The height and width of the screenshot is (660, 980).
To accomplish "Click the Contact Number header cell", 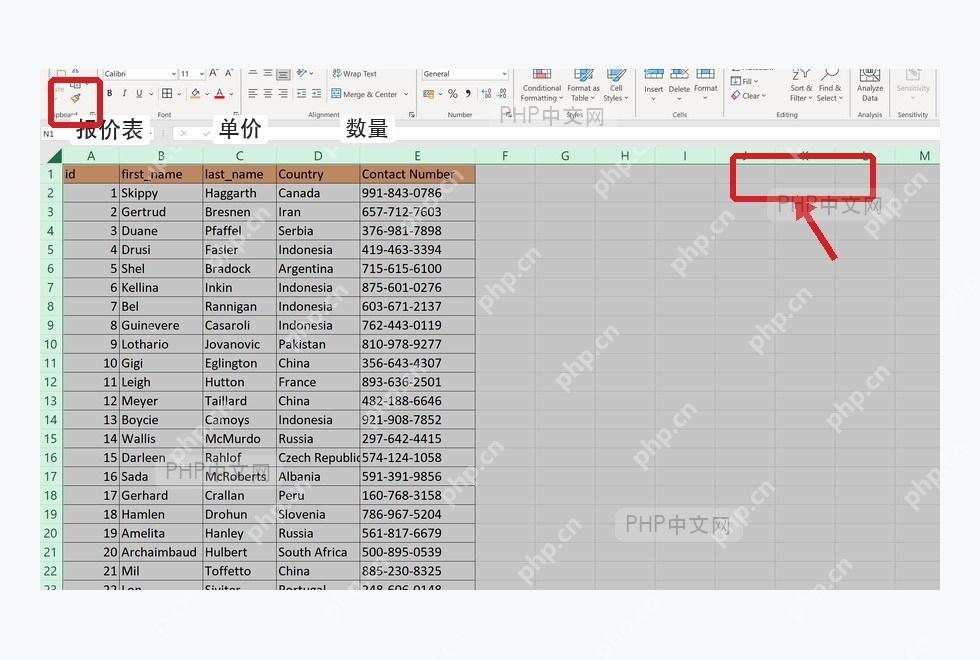I will point(418,174).
